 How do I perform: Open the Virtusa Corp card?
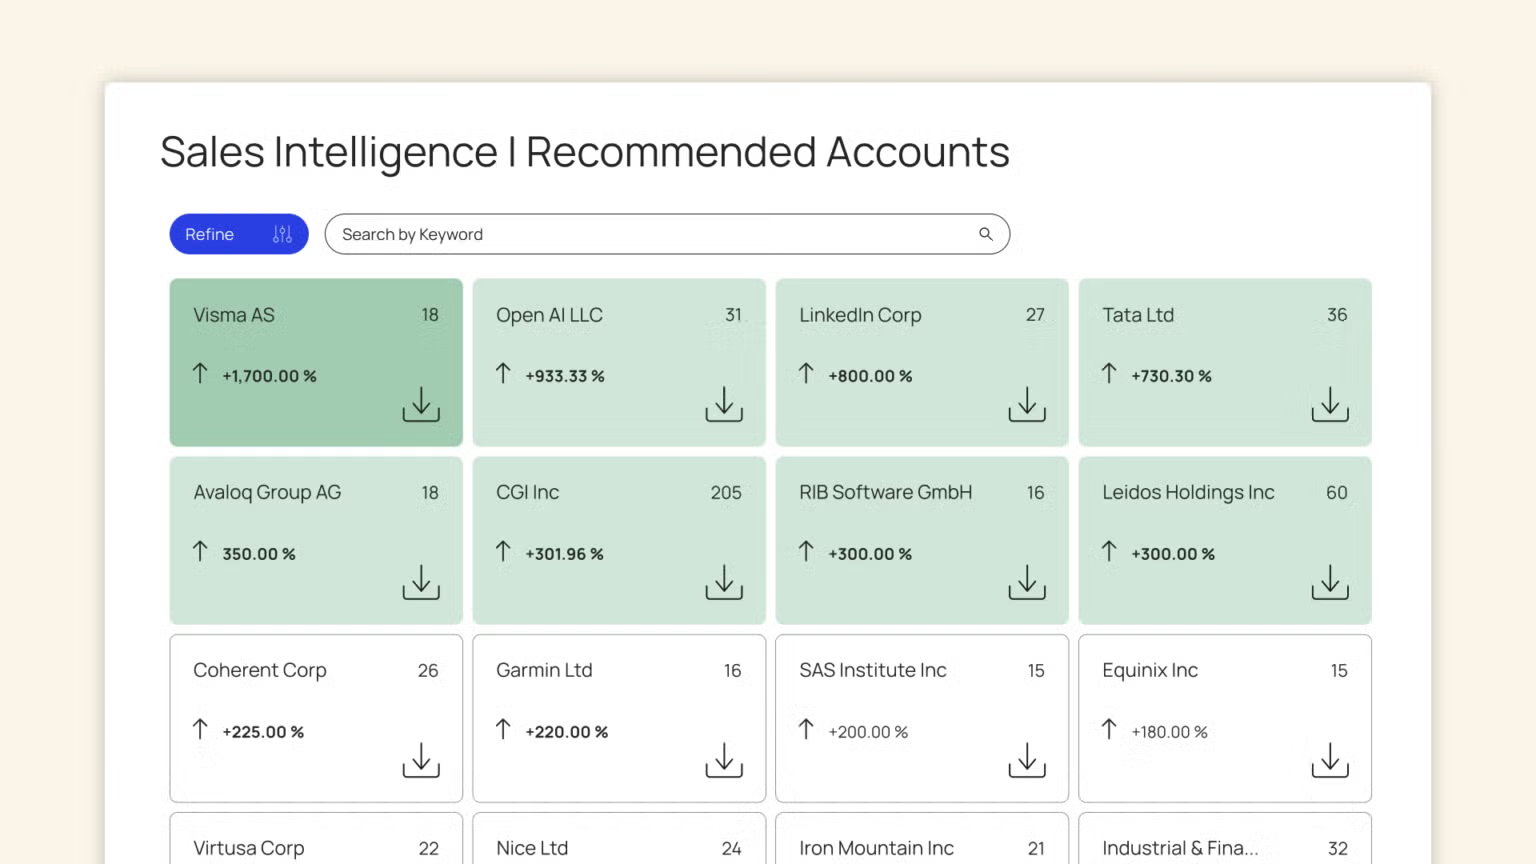coord(316,838)
